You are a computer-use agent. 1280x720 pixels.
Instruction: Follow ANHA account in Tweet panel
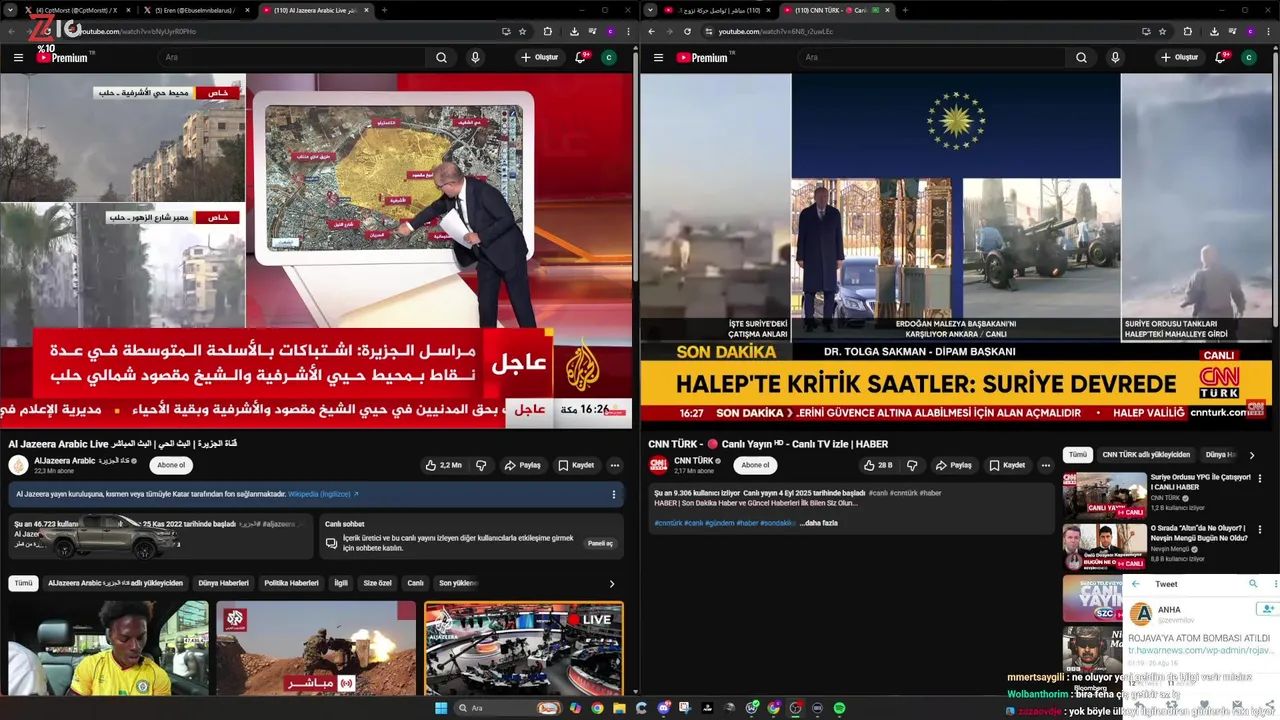[1267, 609]
